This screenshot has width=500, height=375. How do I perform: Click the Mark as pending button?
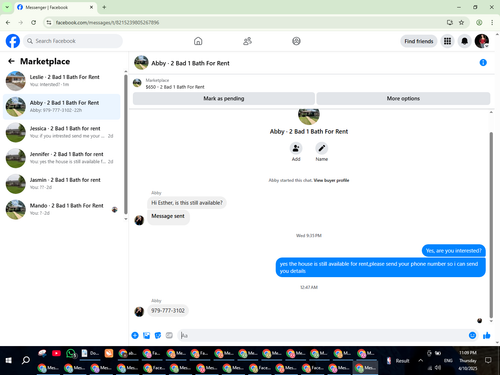224,98
